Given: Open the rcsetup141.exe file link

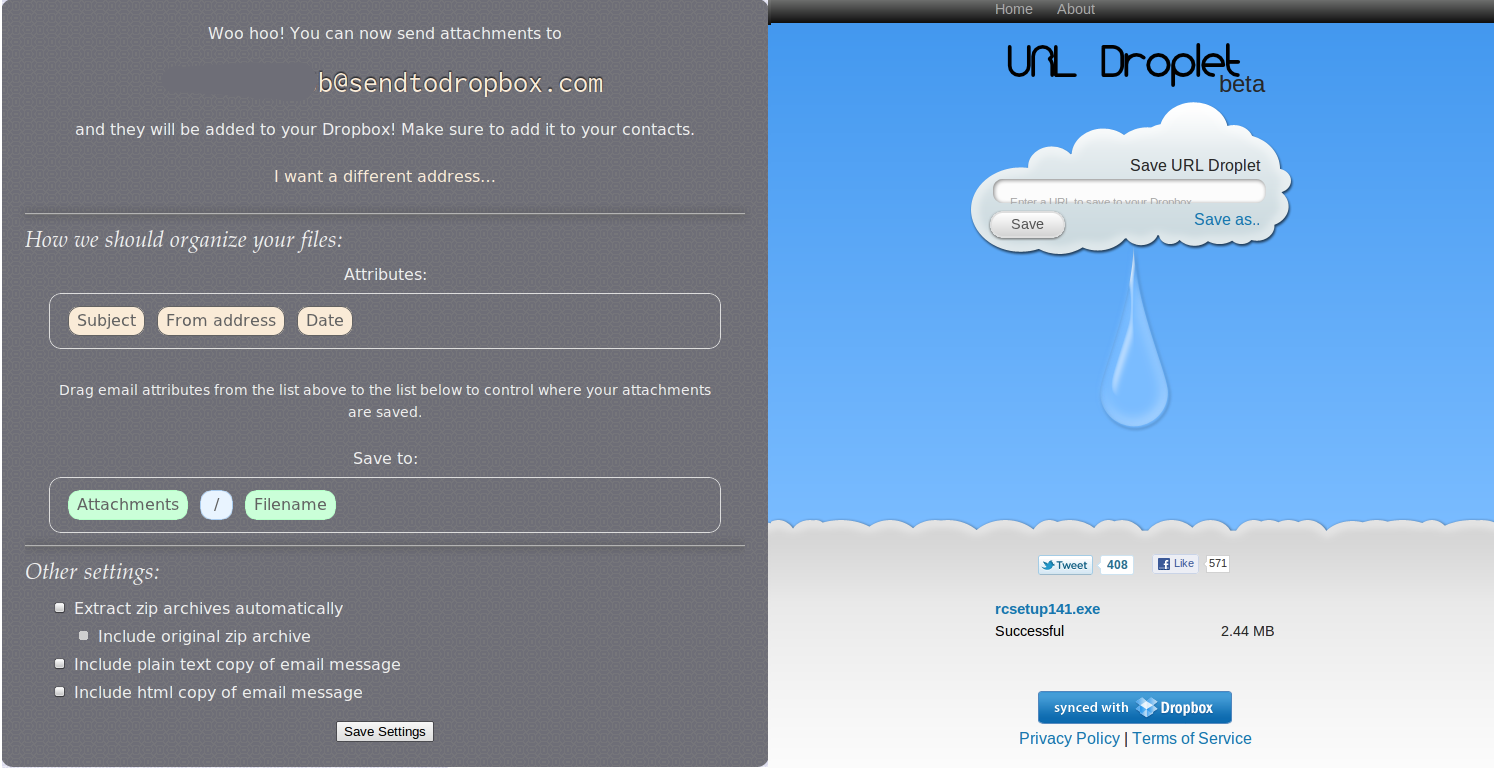Looking at the screenshot, I should click(1047, 609).
